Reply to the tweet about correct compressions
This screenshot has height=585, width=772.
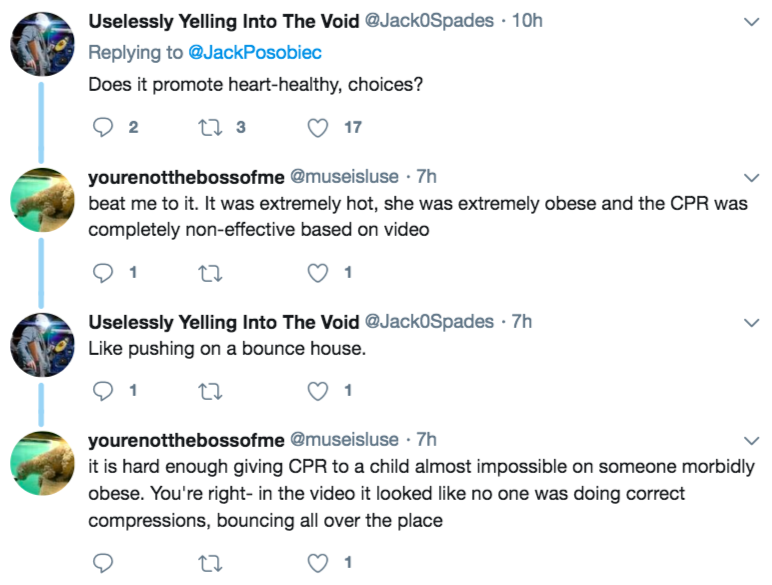click(103, 563)
